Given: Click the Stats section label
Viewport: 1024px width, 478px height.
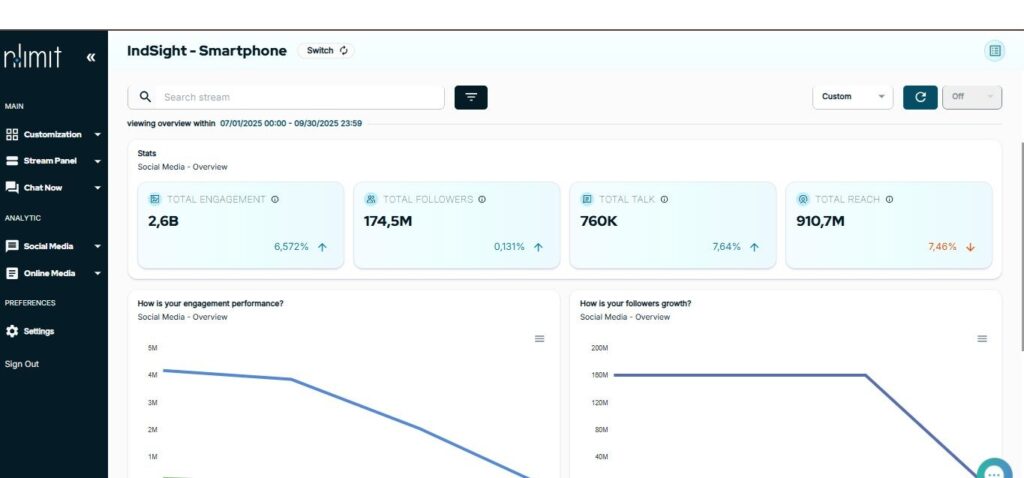Looking at the screenshot, I should coord(147,153).
